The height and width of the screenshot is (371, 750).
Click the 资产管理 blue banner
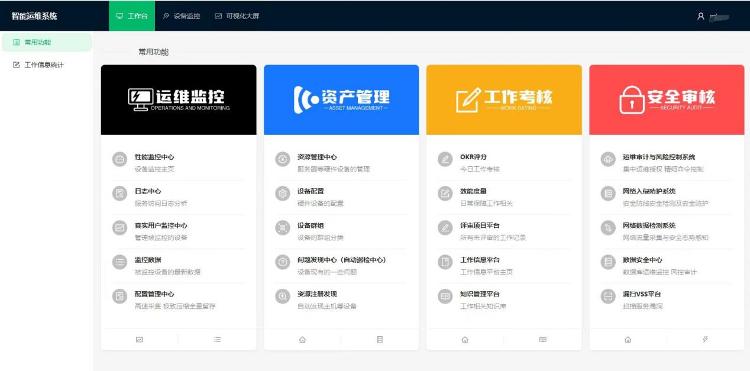[x=342, y=100]
